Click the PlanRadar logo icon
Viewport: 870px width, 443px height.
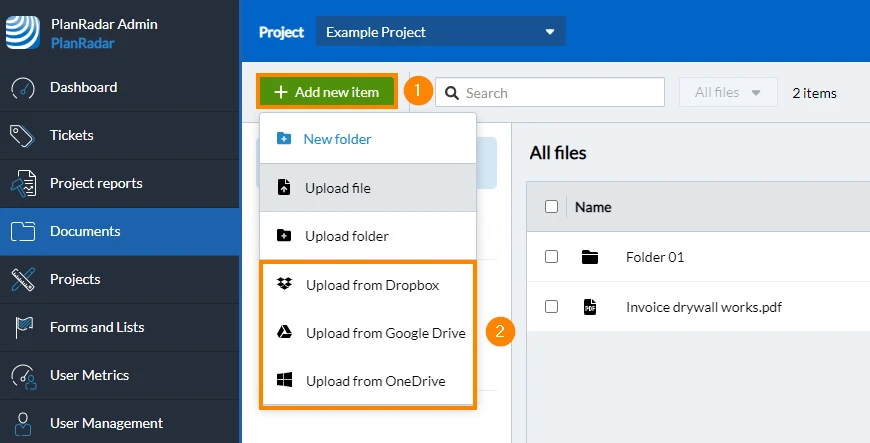23,33
